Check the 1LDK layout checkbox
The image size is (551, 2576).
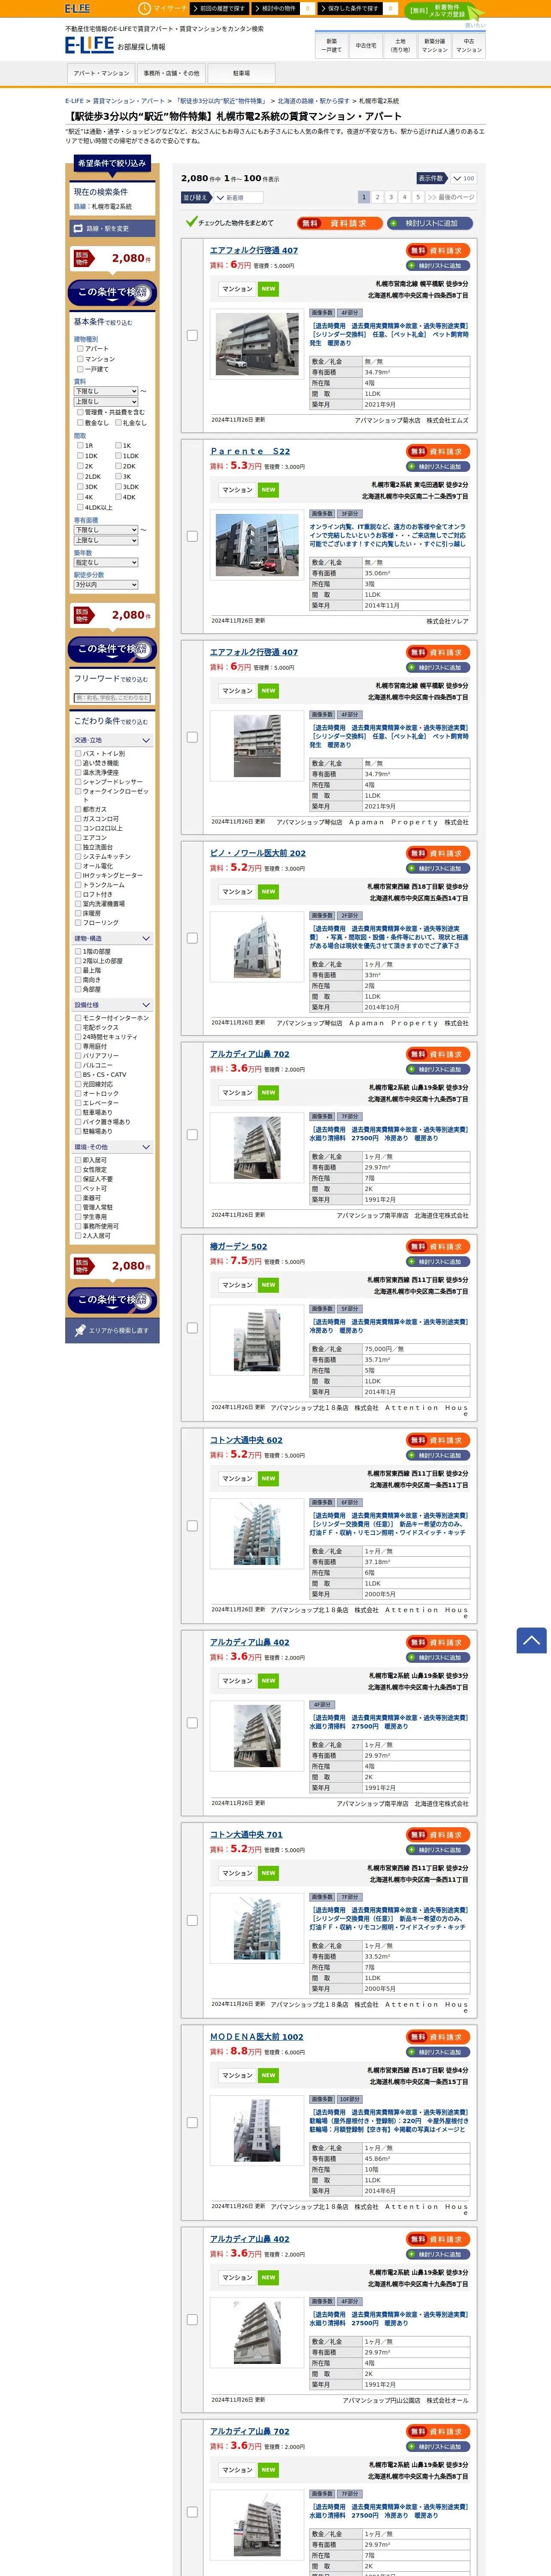[x=118, y=456]
